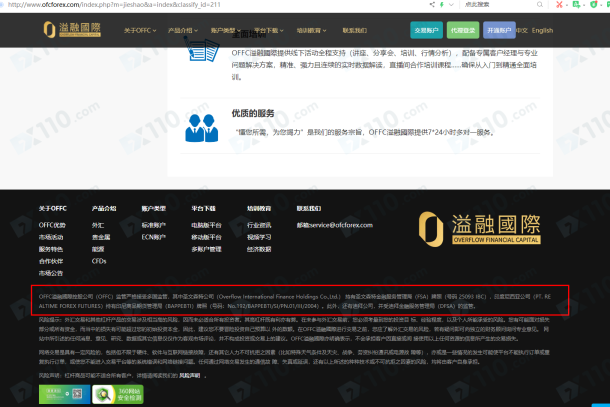Screen dimensions: 610x407
Task: Click the blue document training icon
Action: tap(202, 50)
